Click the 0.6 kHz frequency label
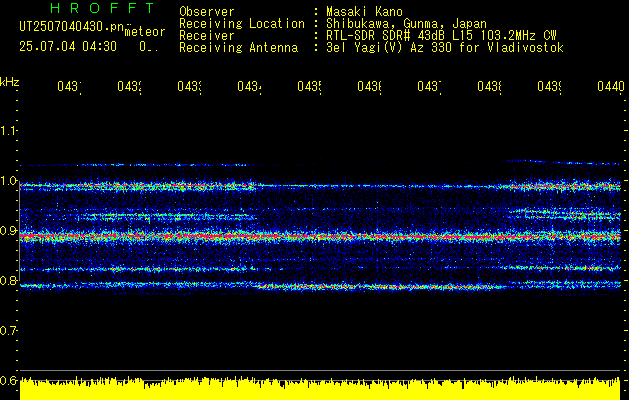The height and width of the screenshot is (400, 629). pos(8,380)
